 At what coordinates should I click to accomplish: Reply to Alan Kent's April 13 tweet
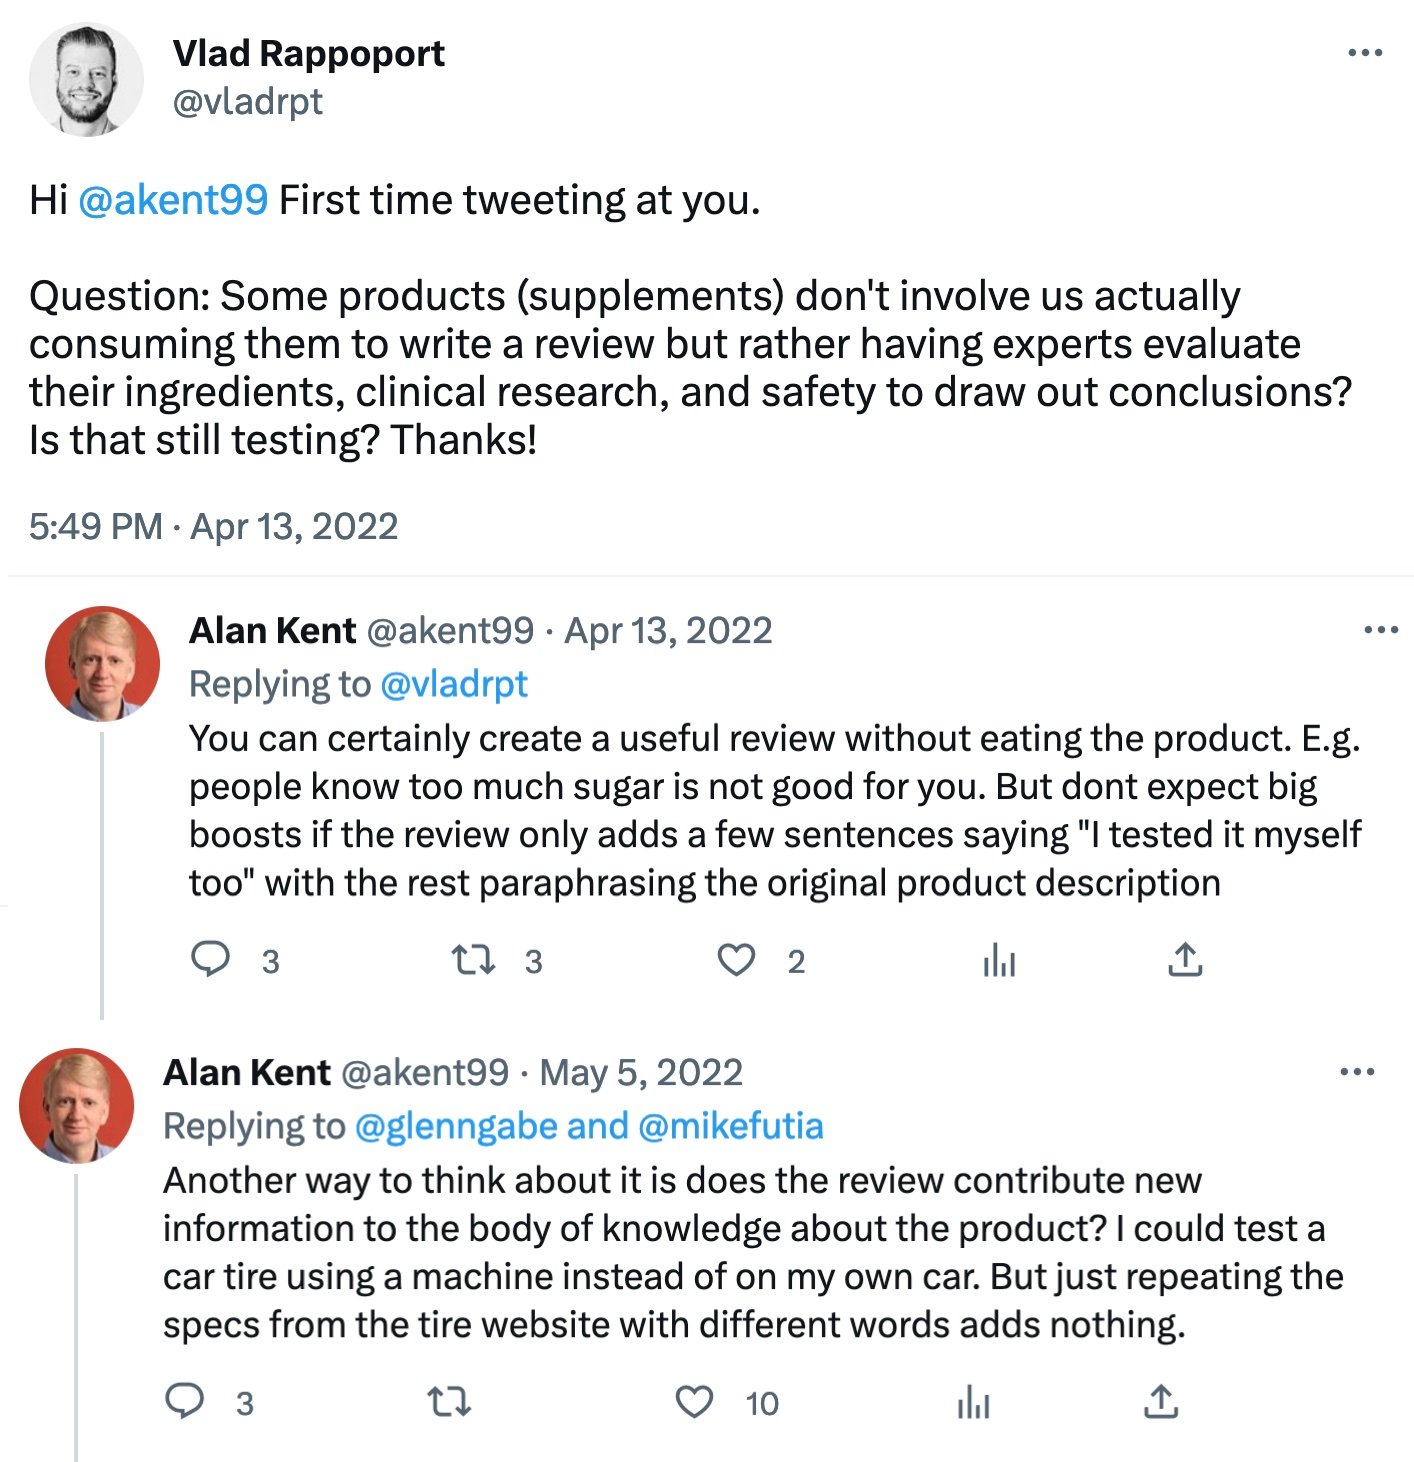211,960
